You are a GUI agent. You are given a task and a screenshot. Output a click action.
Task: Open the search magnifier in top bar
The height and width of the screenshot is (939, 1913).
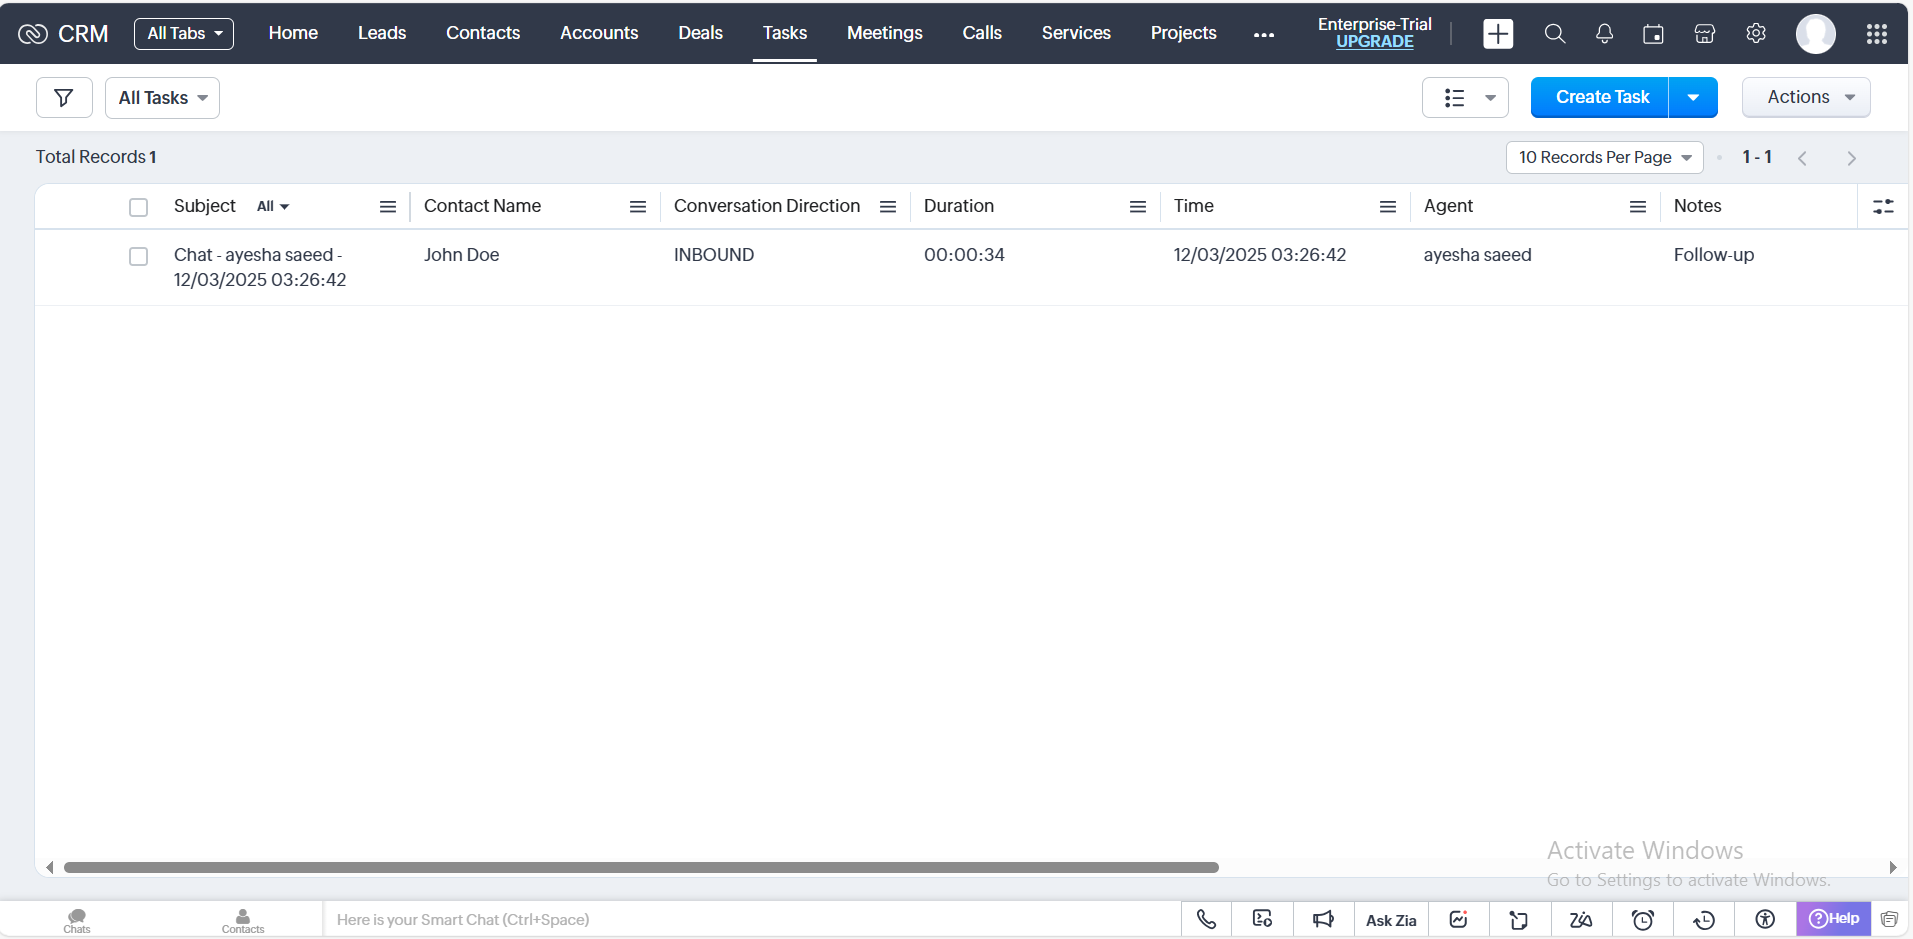tap(1554, 34)
